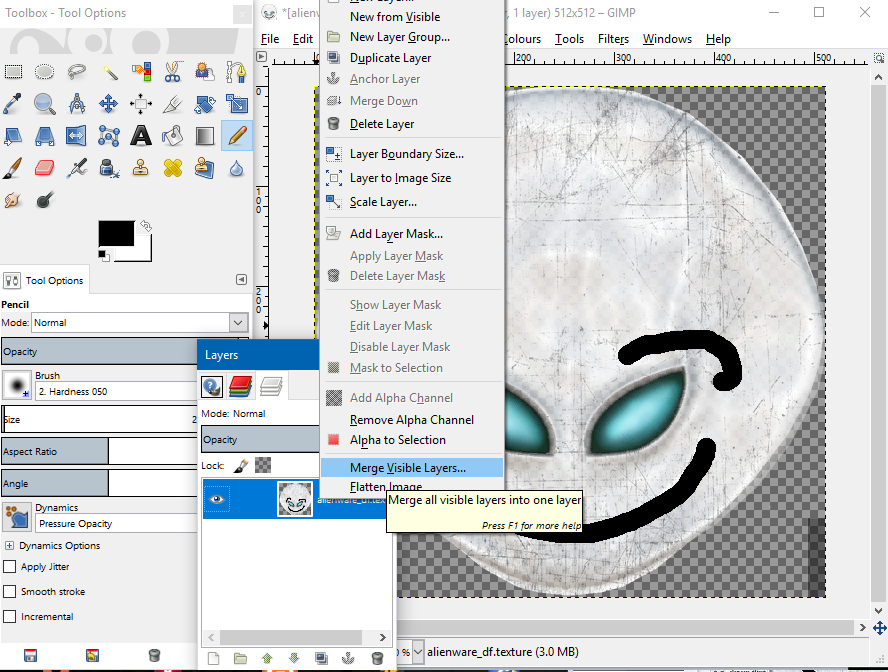Screen dimensions: 888x672
Task: Select the Move tool
Action: click(x=109, y=104)
